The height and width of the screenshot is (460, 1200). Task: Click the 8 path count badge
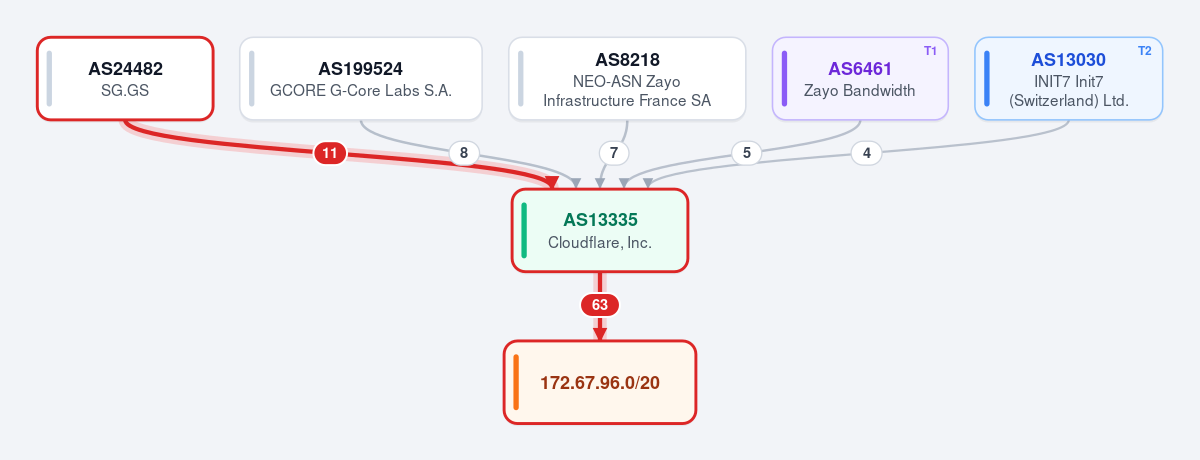click(463, 153)
